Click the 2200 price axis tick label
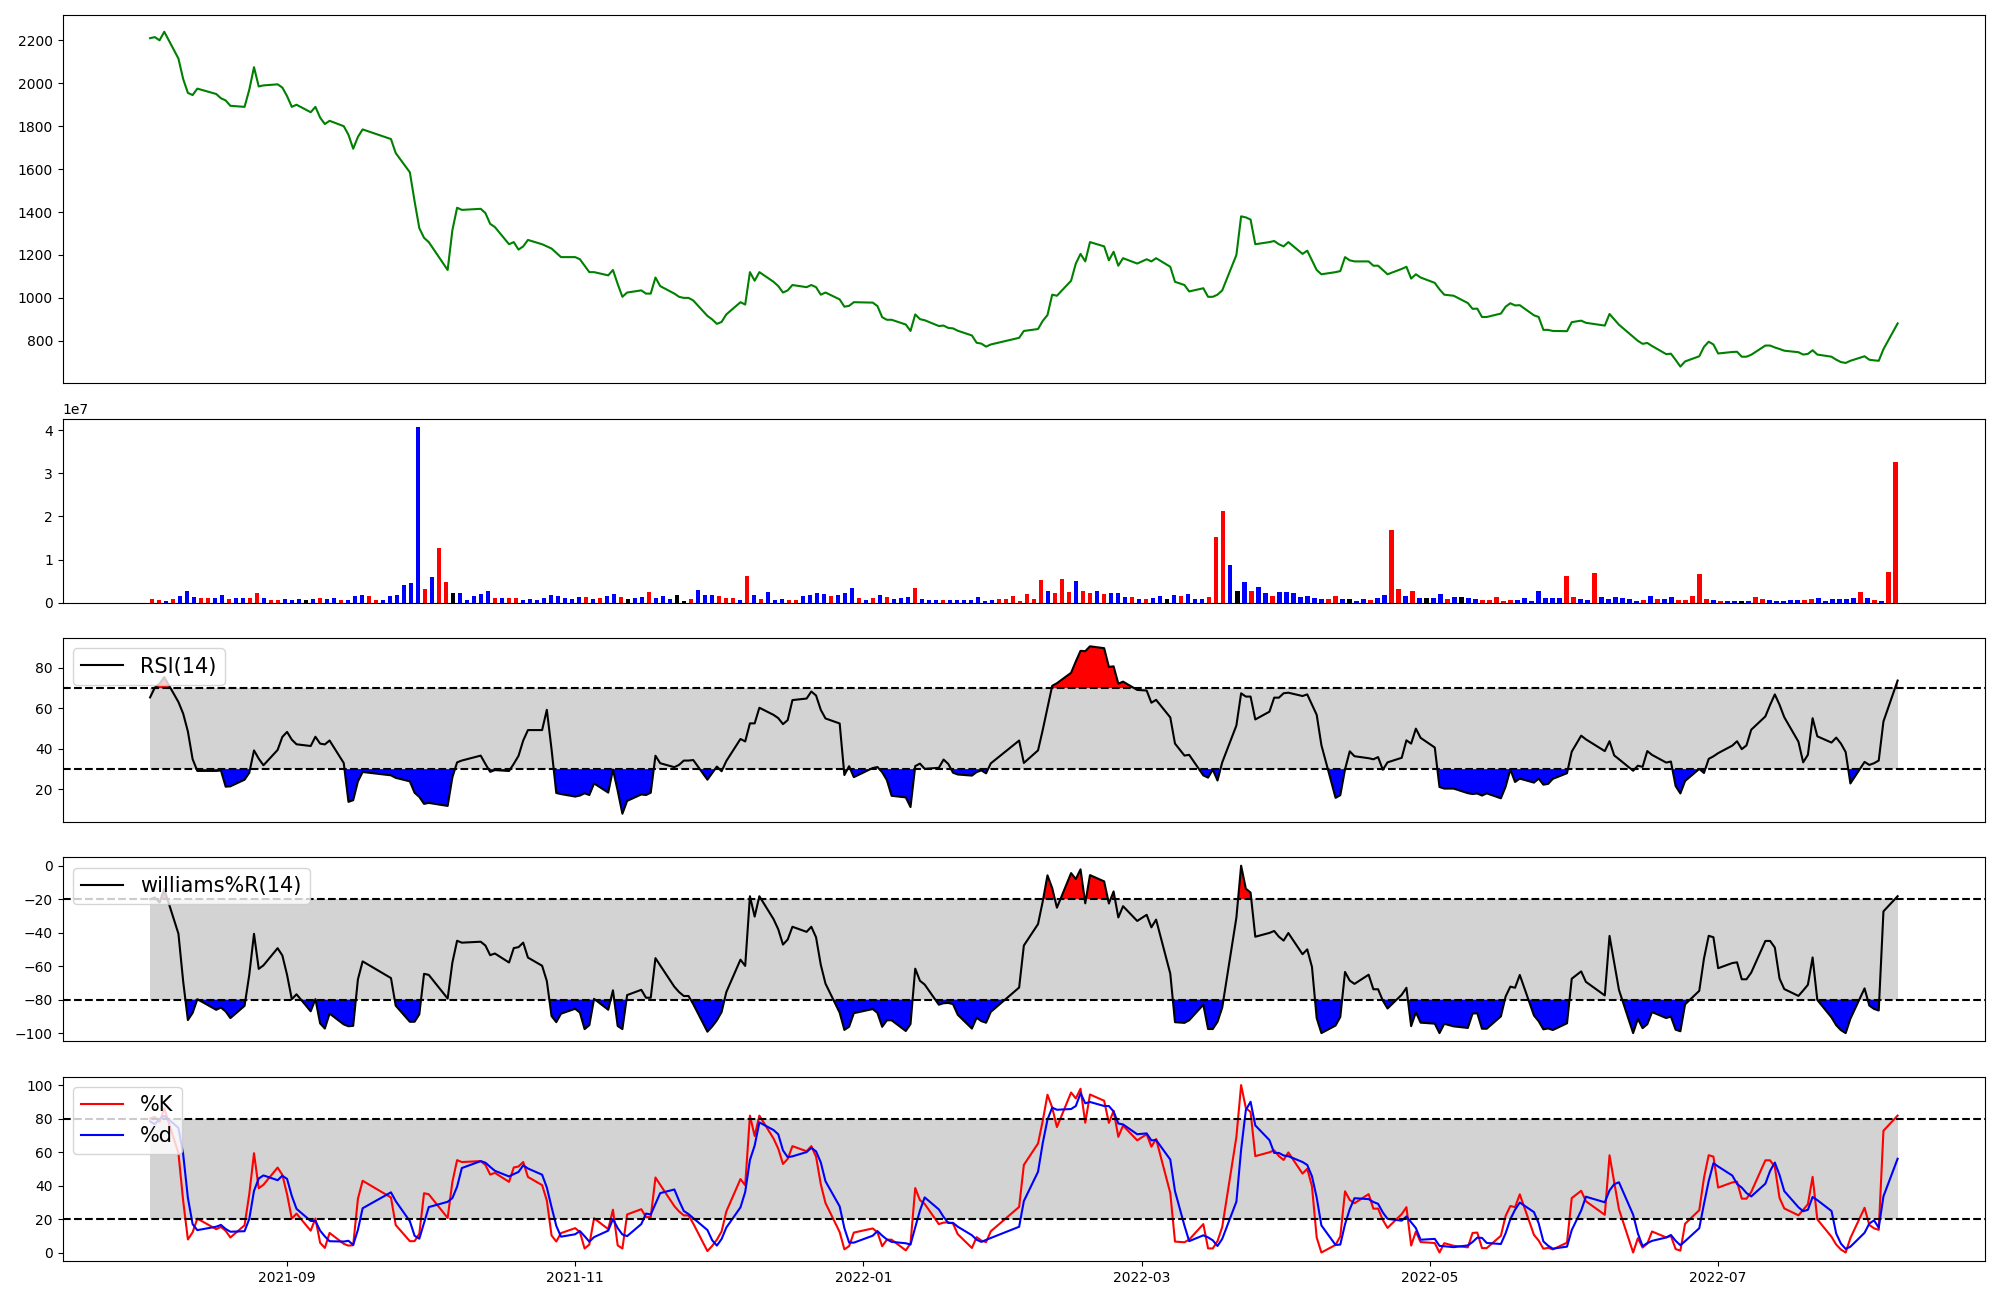The image size is (2000, 1300). click(x=35, y=41)
